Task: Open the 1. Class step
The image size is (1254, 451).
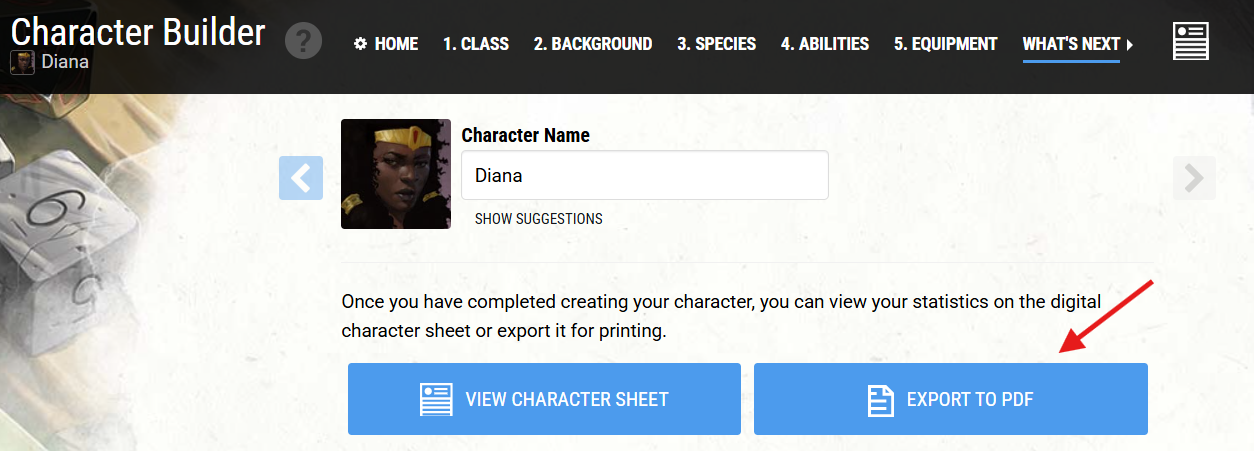Action: [x=476, y=44]
